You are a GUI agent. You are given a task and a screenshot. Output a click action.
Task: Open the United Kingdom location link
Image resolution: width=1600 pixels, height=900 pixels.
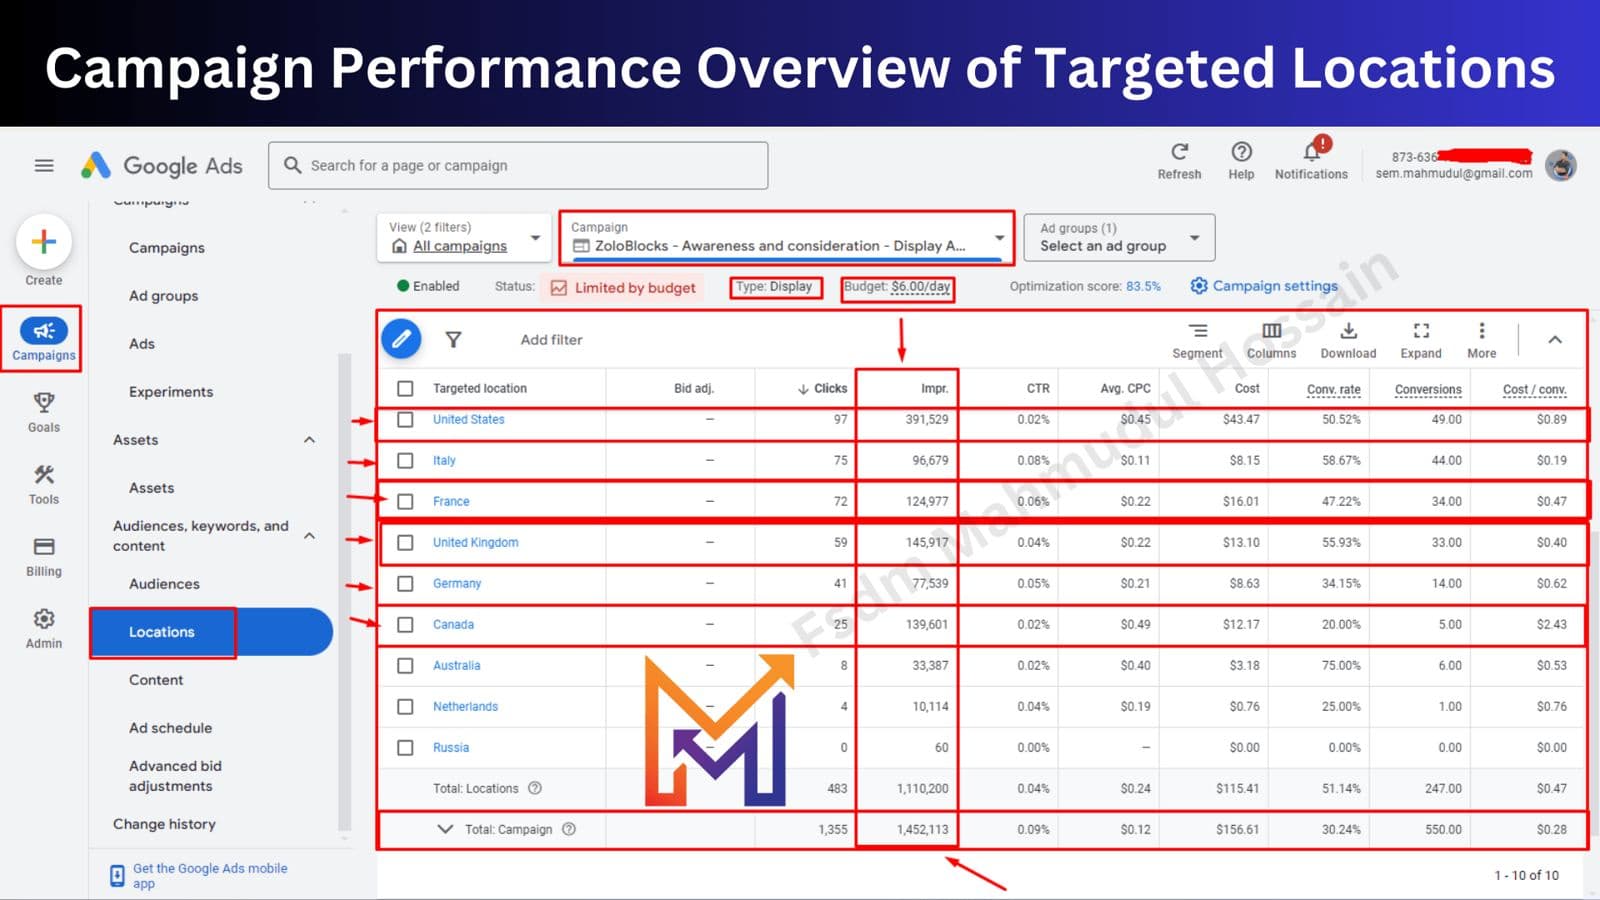475,542
